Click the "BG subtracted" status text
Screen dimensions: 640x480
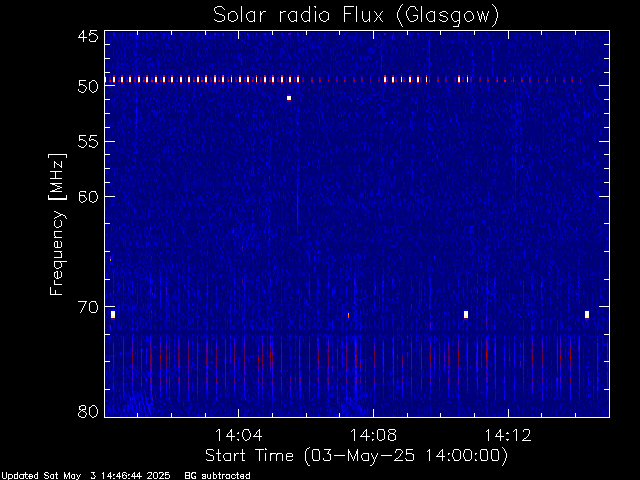(218, 476)
